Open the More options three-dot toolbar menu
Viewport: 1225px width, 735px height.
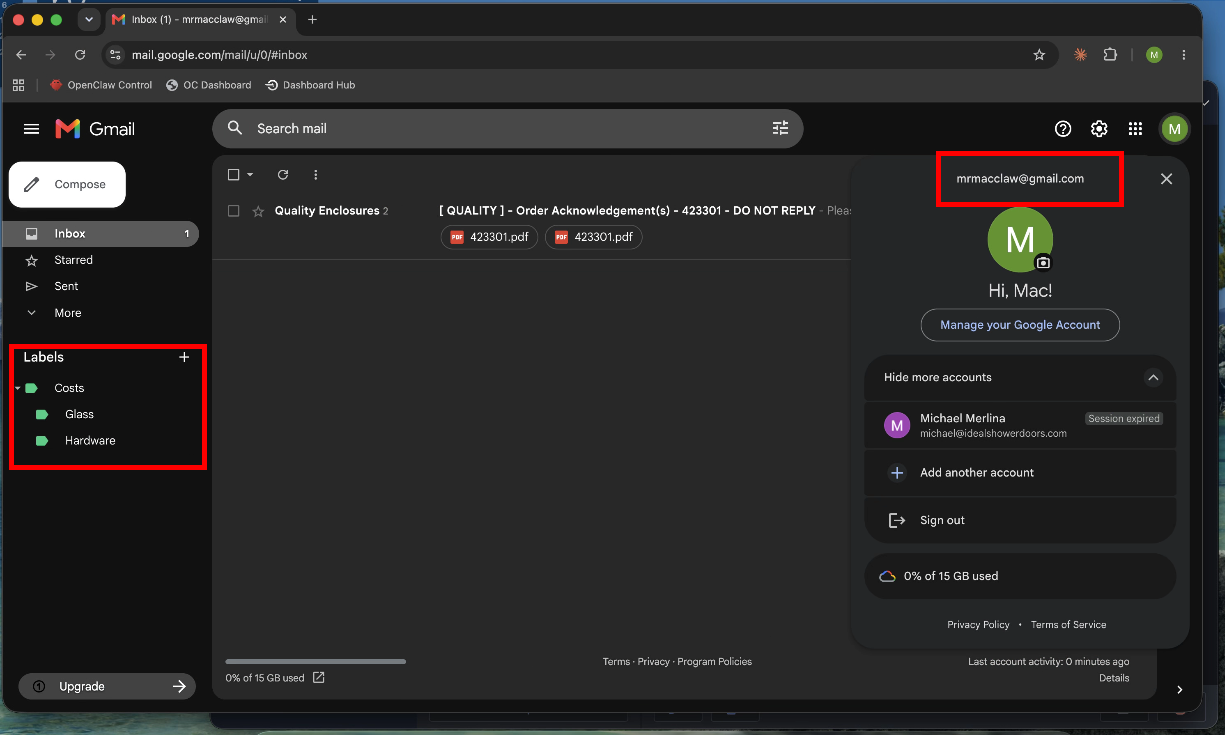coord(316,175)
